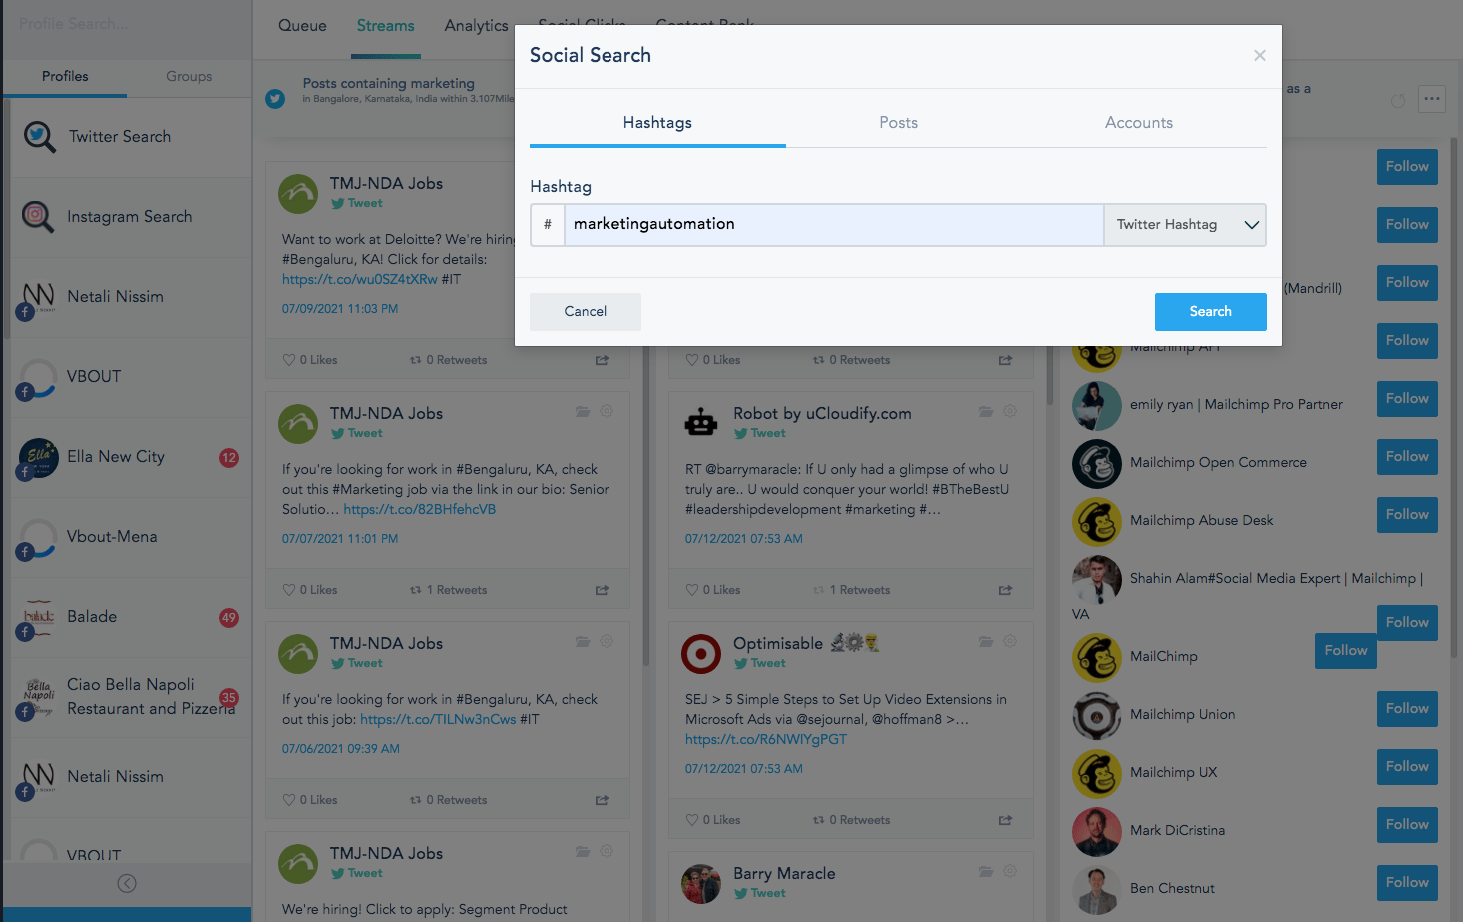Open gear icon on Robot by uCloudify tweet

click(1010, 411)
